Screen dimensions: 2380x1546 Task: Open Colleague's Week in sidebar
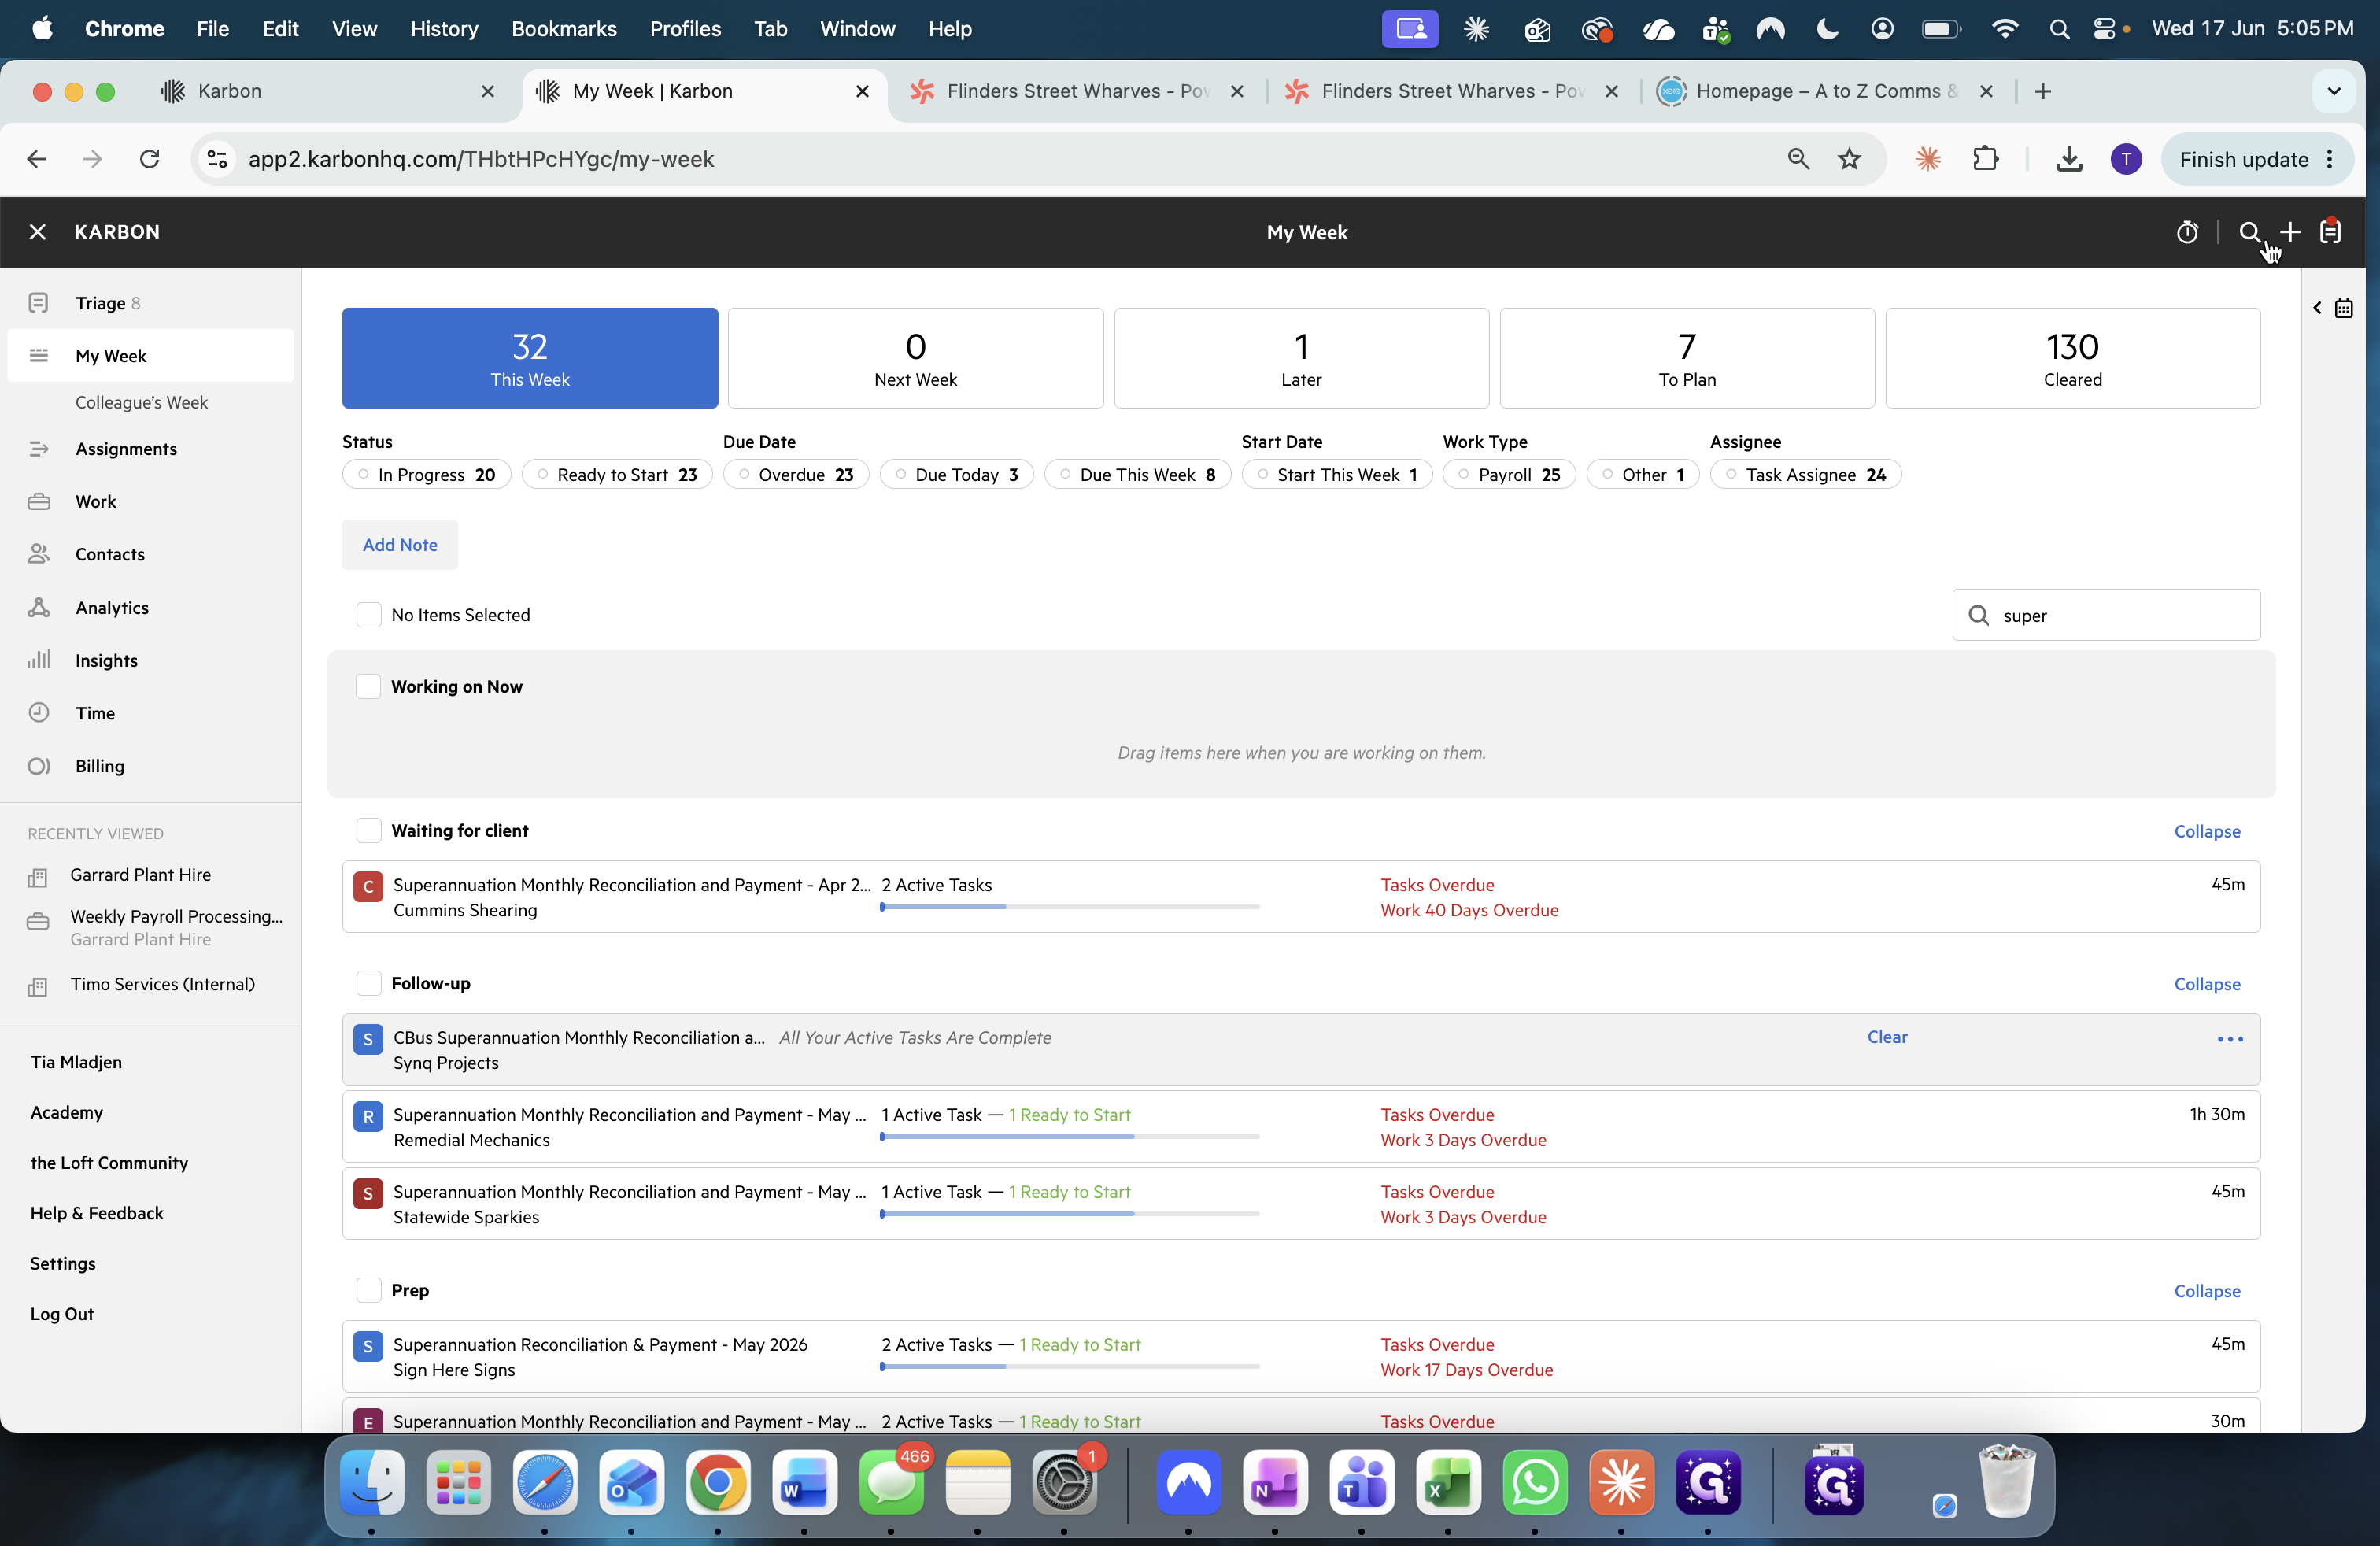(142, 402)
